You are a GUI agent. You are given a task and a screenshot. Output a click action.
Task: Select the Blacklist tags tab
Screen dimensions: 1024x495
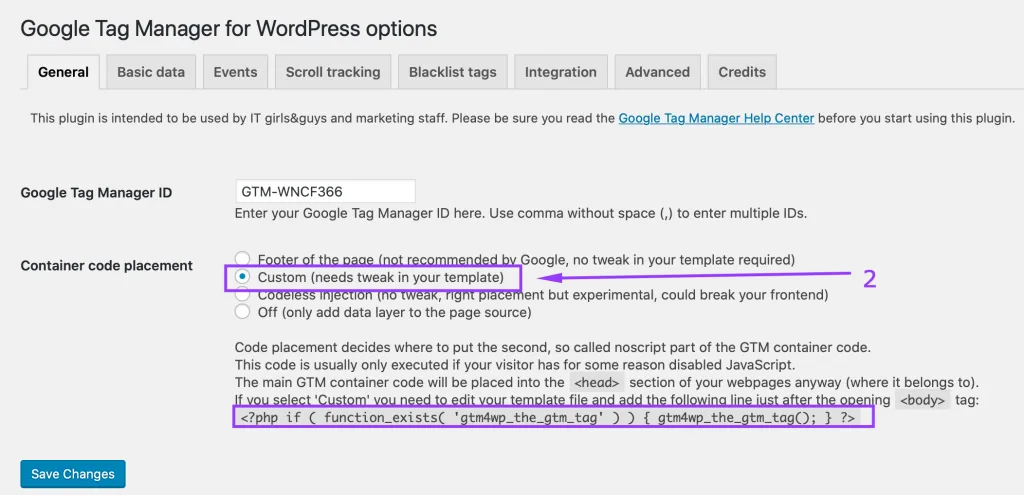pyautogui.click(x=453, y=72)
